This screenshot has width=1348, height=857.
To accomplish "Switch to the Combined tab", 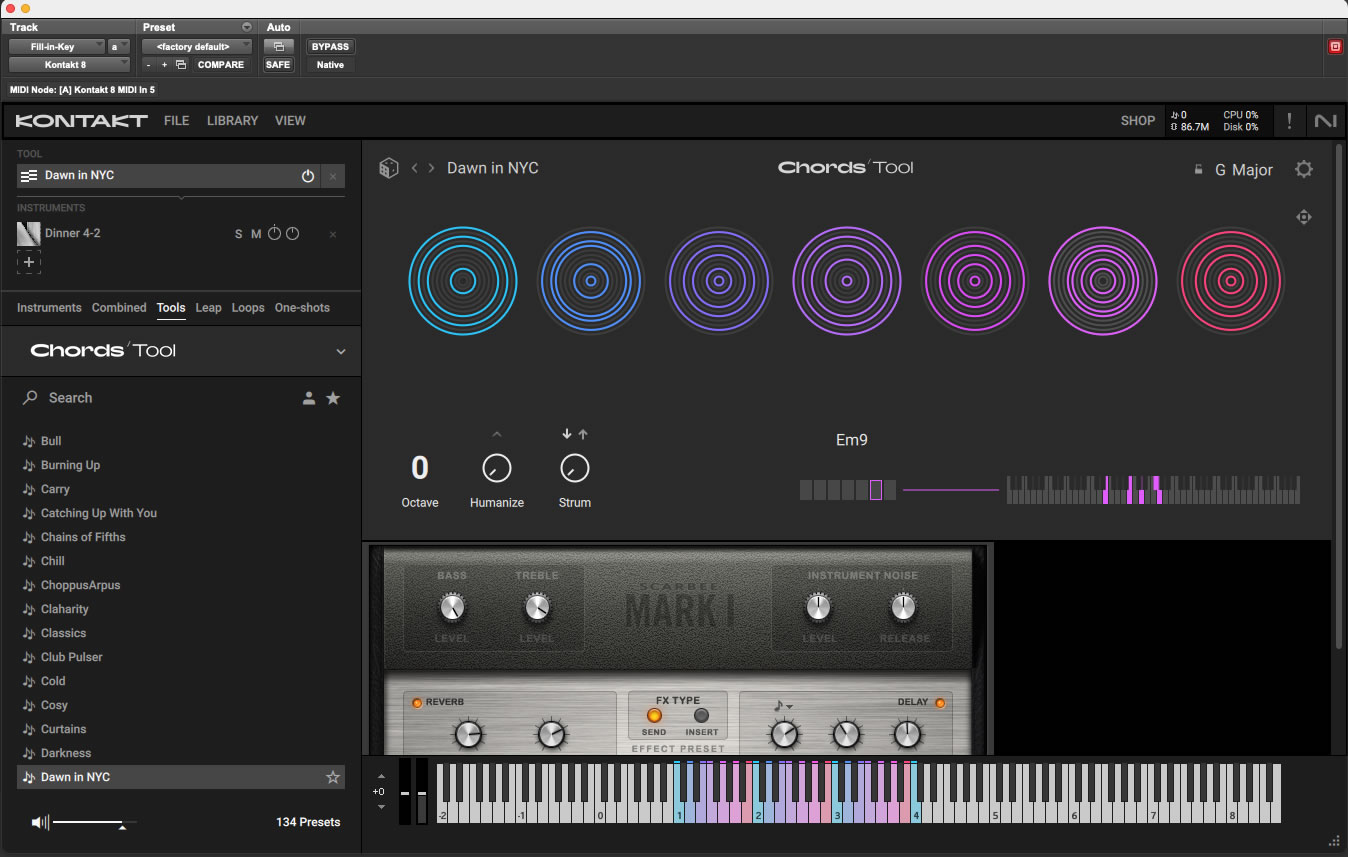I will click(x=119, y=308).
